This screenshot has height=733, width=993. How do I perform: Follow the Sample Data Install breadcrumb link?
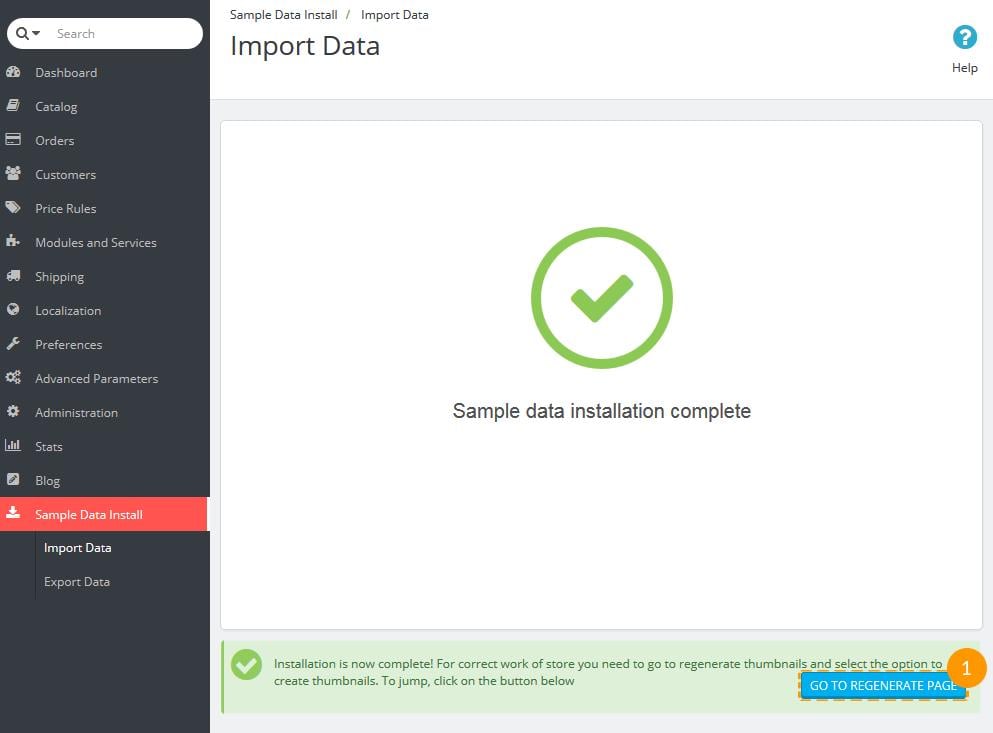(x=283, y=15)
